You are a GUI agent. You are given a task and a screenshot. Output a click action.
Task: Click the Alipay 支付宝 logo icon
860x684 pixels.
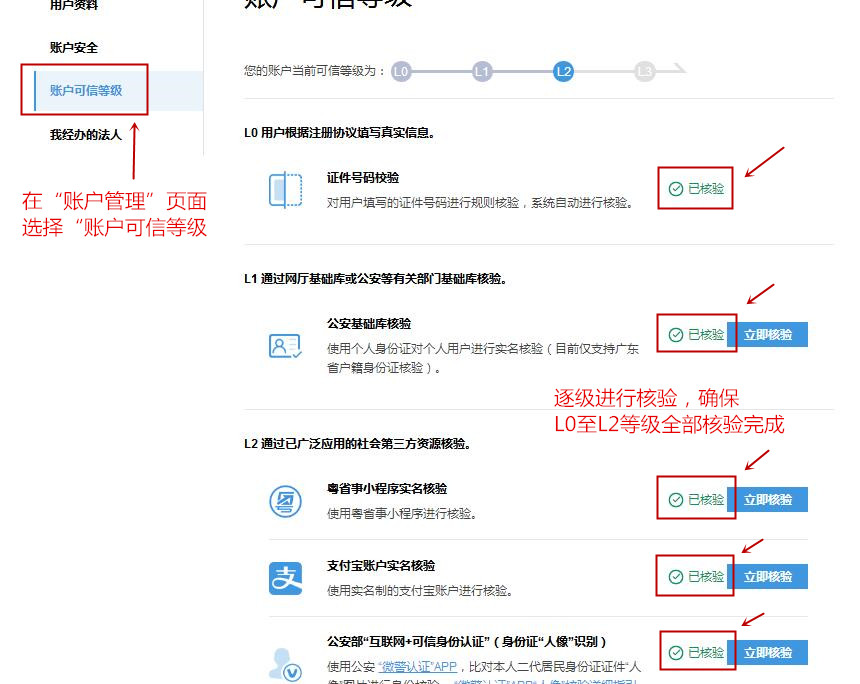(x=285, y=578)
